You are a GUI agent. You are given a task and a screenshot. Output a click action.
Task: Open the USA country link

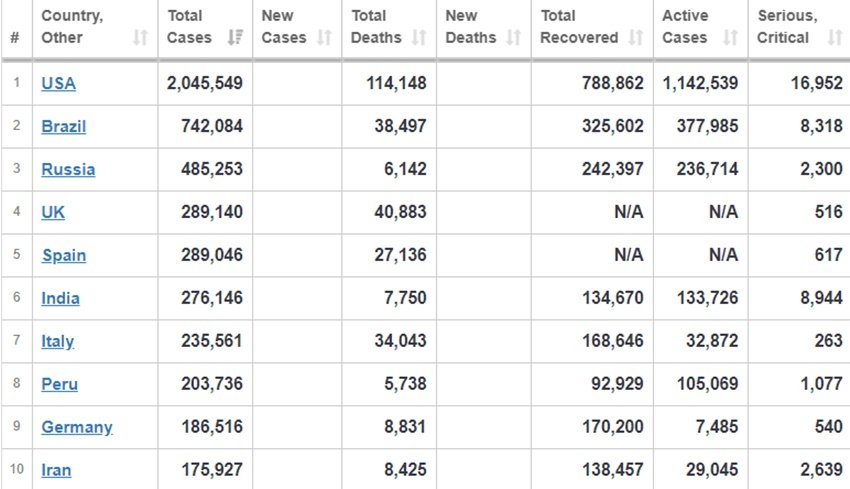(59, 83)
